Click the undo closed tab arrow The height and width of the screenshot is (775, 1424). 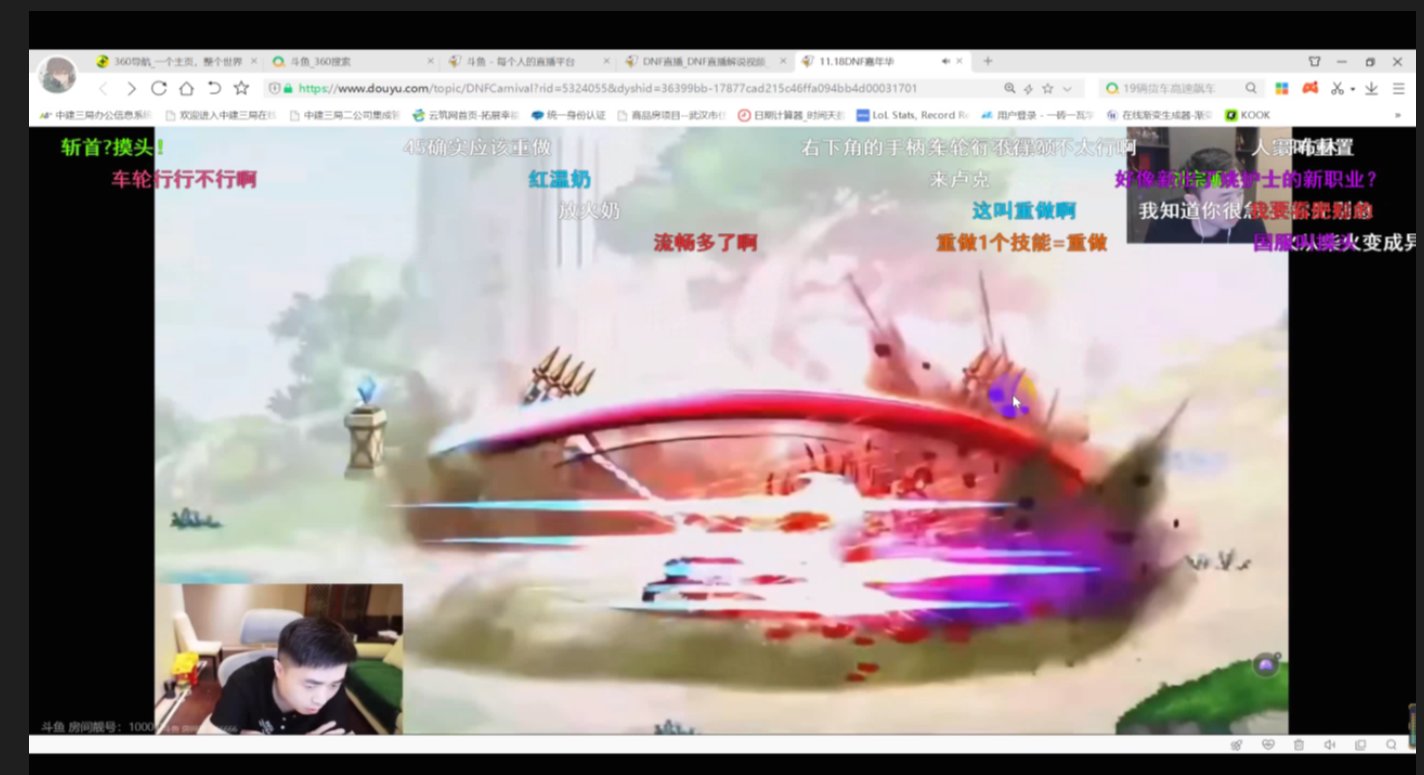click(x=213, y=88)
